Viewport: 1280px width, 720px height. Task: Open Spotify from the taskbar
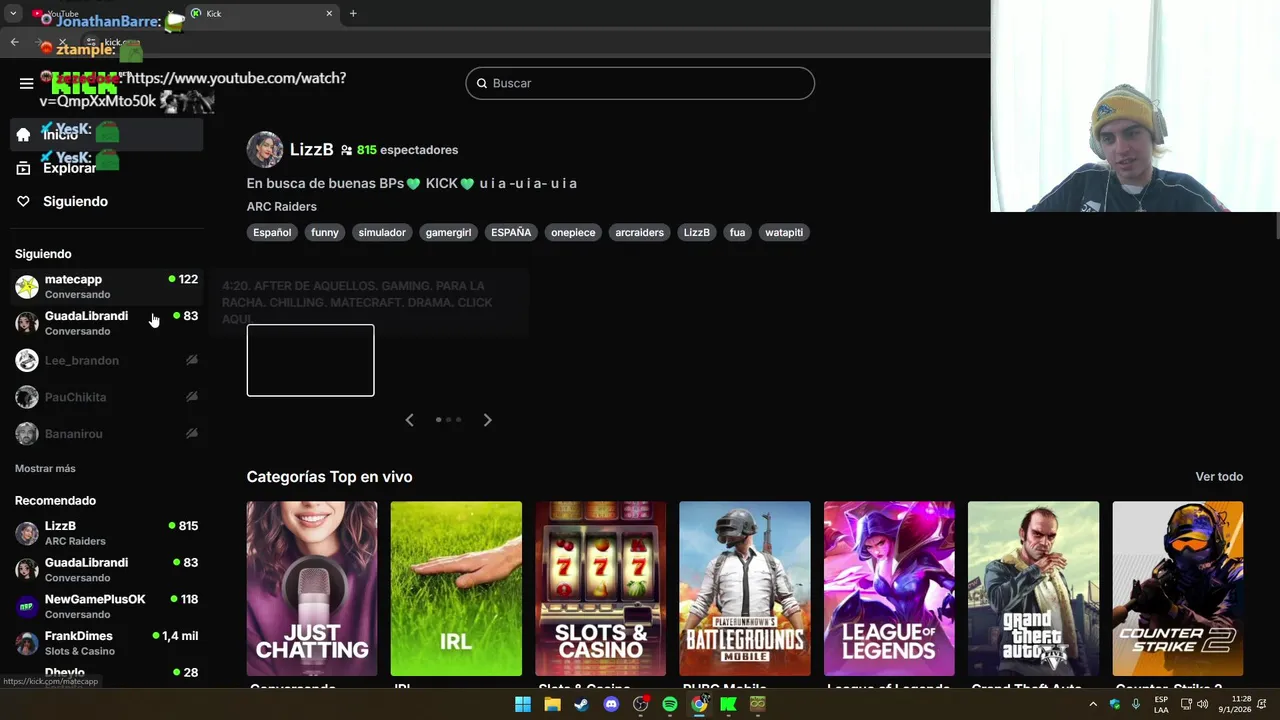pyautogui.click(x=670, y=704)
